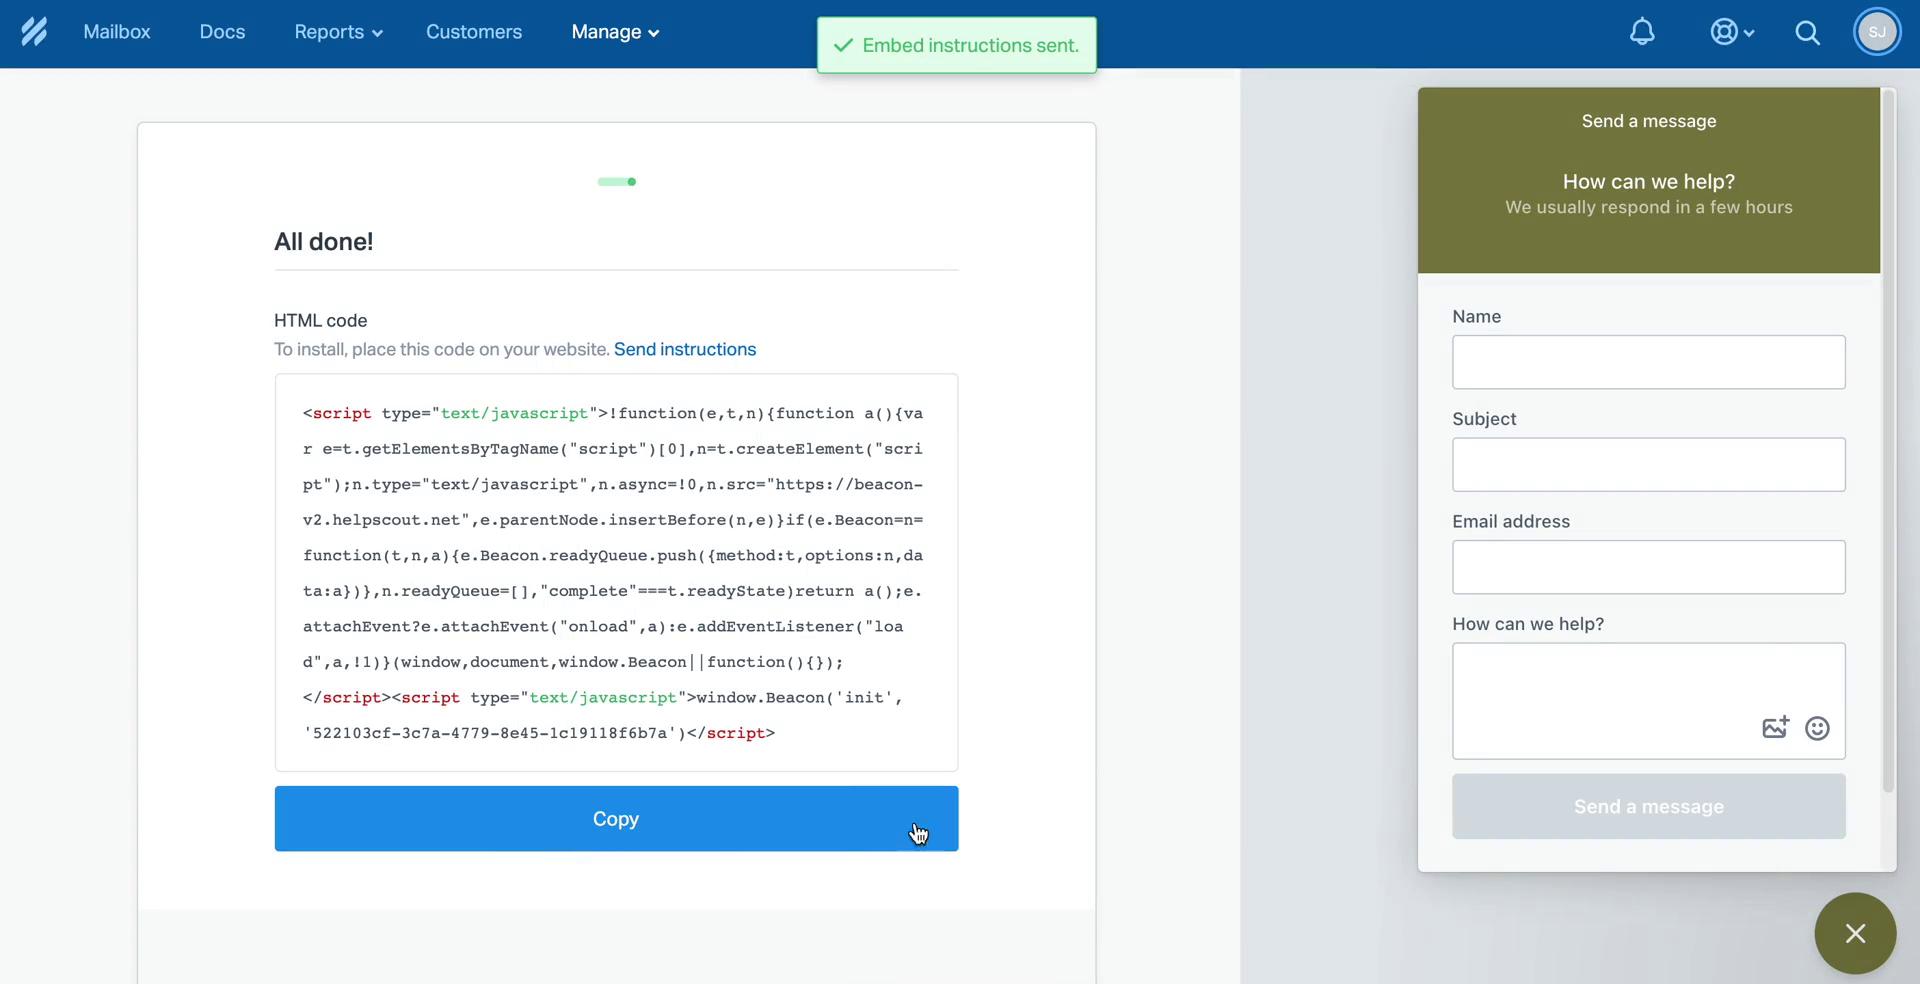The image size is (1920, 984).
Task: Go to Mailbox
Action: tap(117, 32)
